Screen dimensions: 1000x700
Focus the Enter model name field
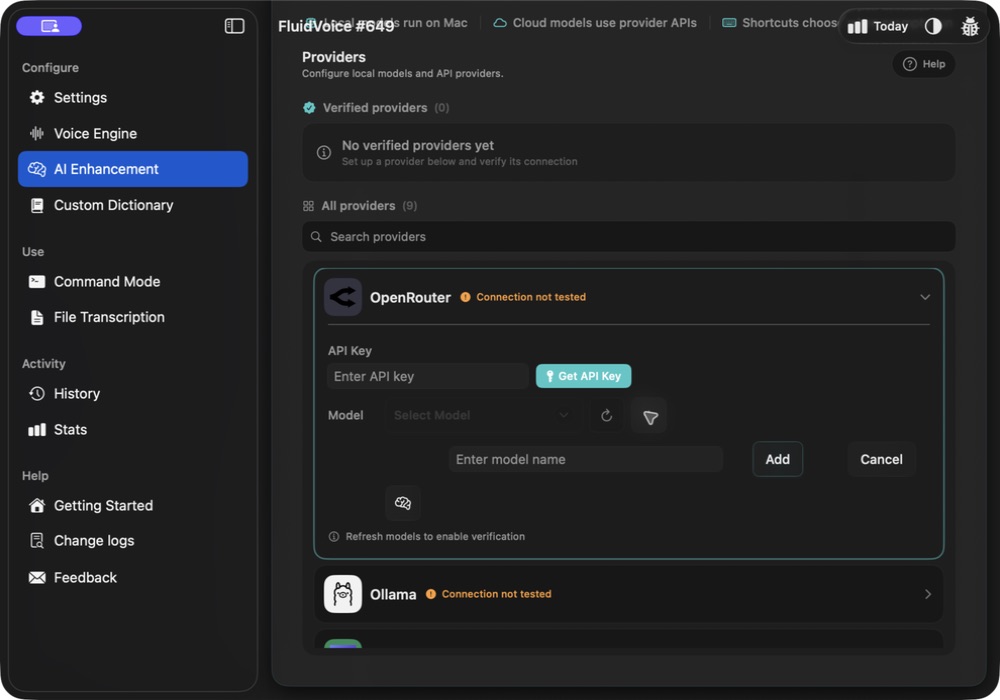[x=585, y=459]
